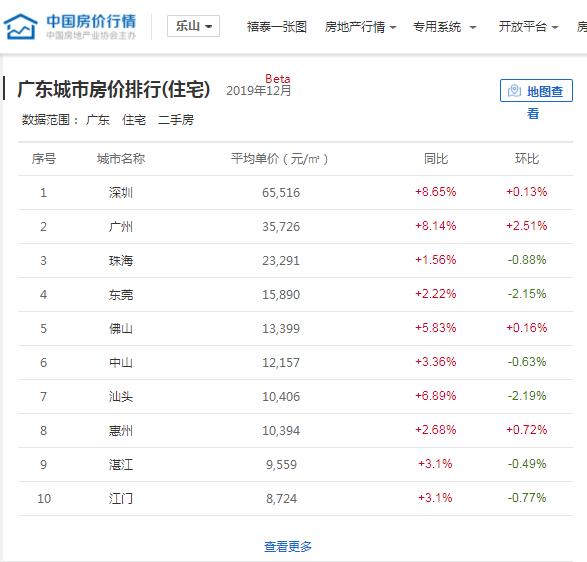587x562 pixels.
Task: Click the price value 15,890
Action: tap(281, 295)
